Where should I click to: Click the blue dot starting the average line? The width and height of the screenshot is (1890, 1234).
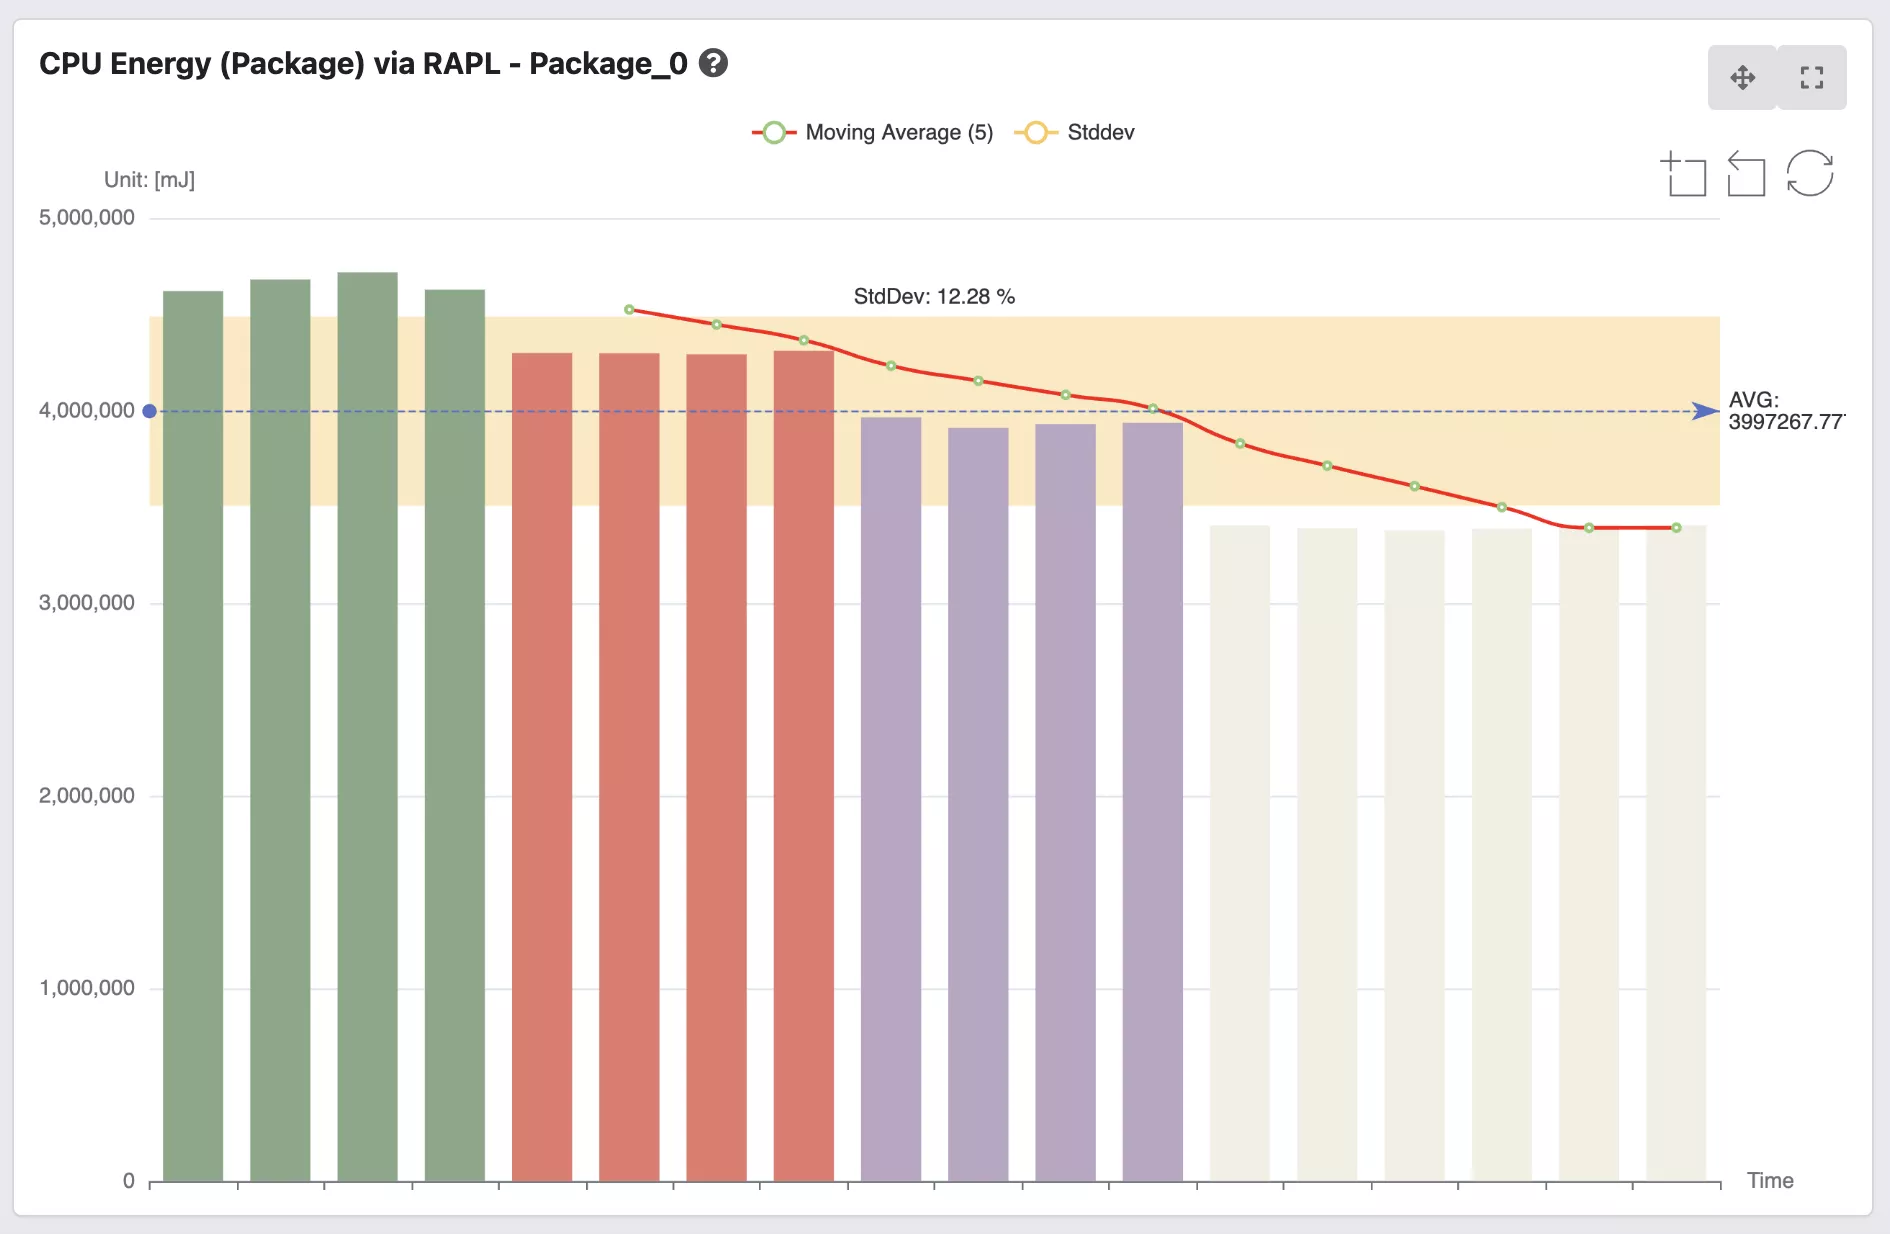click(150, 411)
